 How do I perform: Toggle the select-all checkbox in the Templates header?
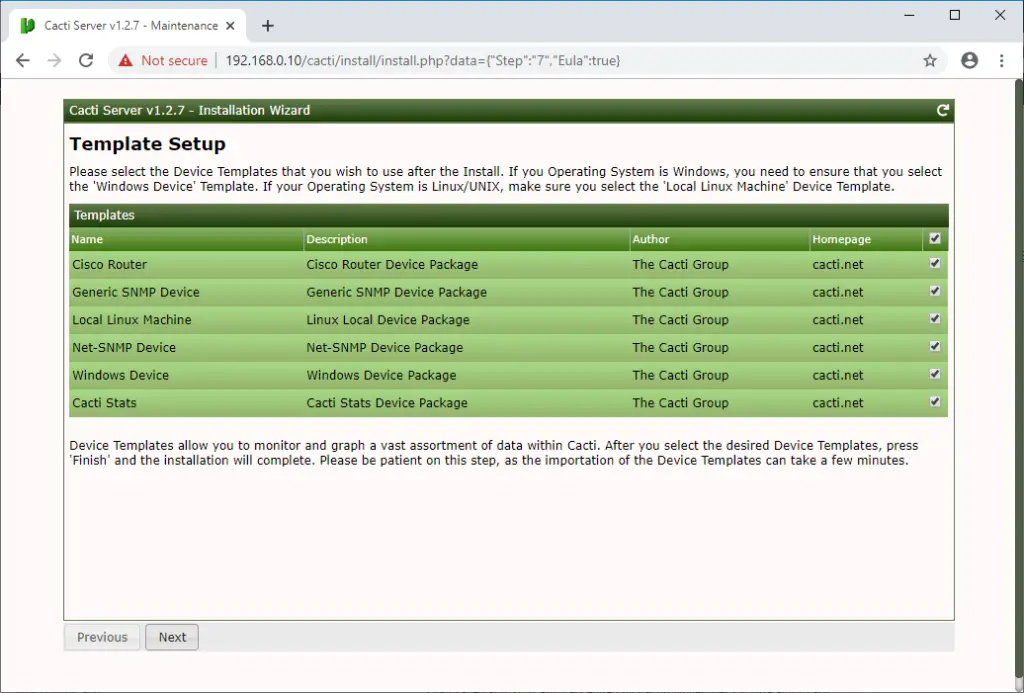click(x=934, y=239)
